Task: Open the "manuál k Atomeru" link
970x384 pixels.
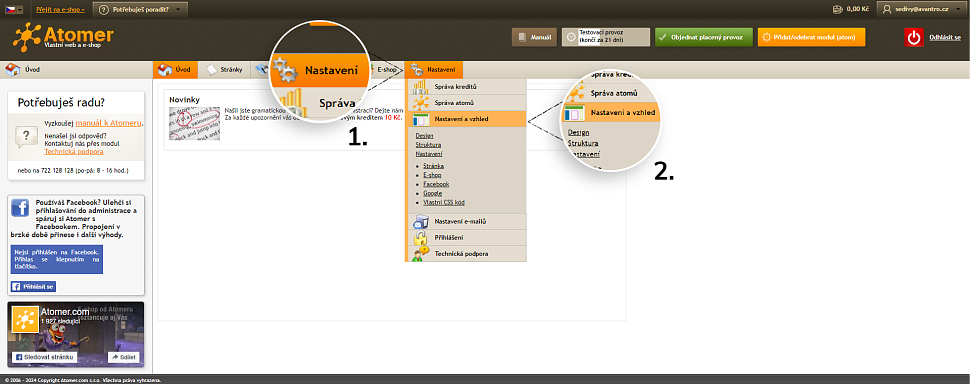Action: (108, 123)
